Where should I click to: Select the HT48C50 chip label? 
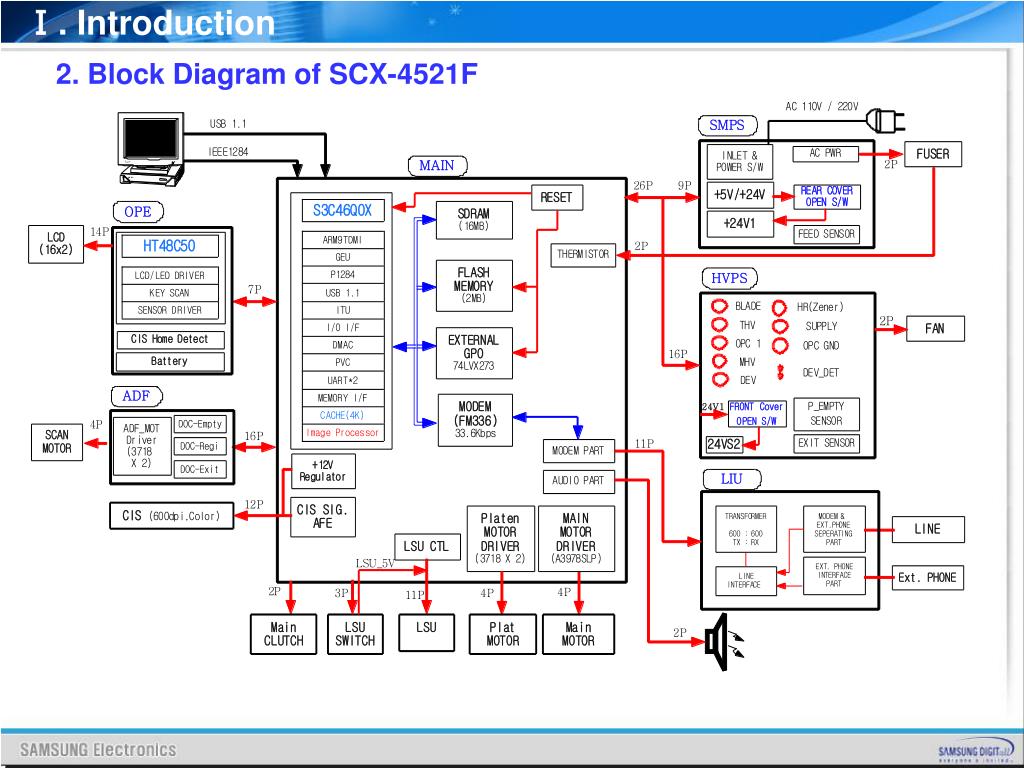[169, 246]
